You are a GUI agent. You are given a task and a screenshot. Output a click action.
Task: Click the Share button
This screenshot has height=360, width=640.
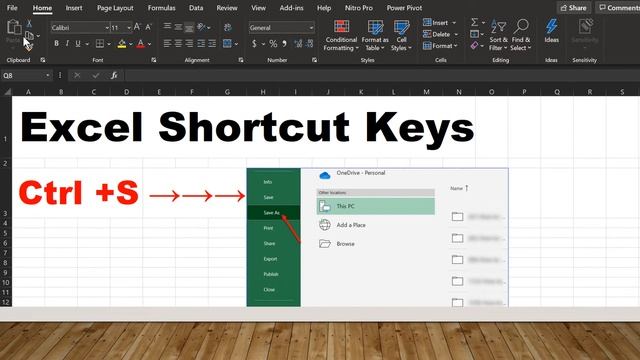pos(573,8)
